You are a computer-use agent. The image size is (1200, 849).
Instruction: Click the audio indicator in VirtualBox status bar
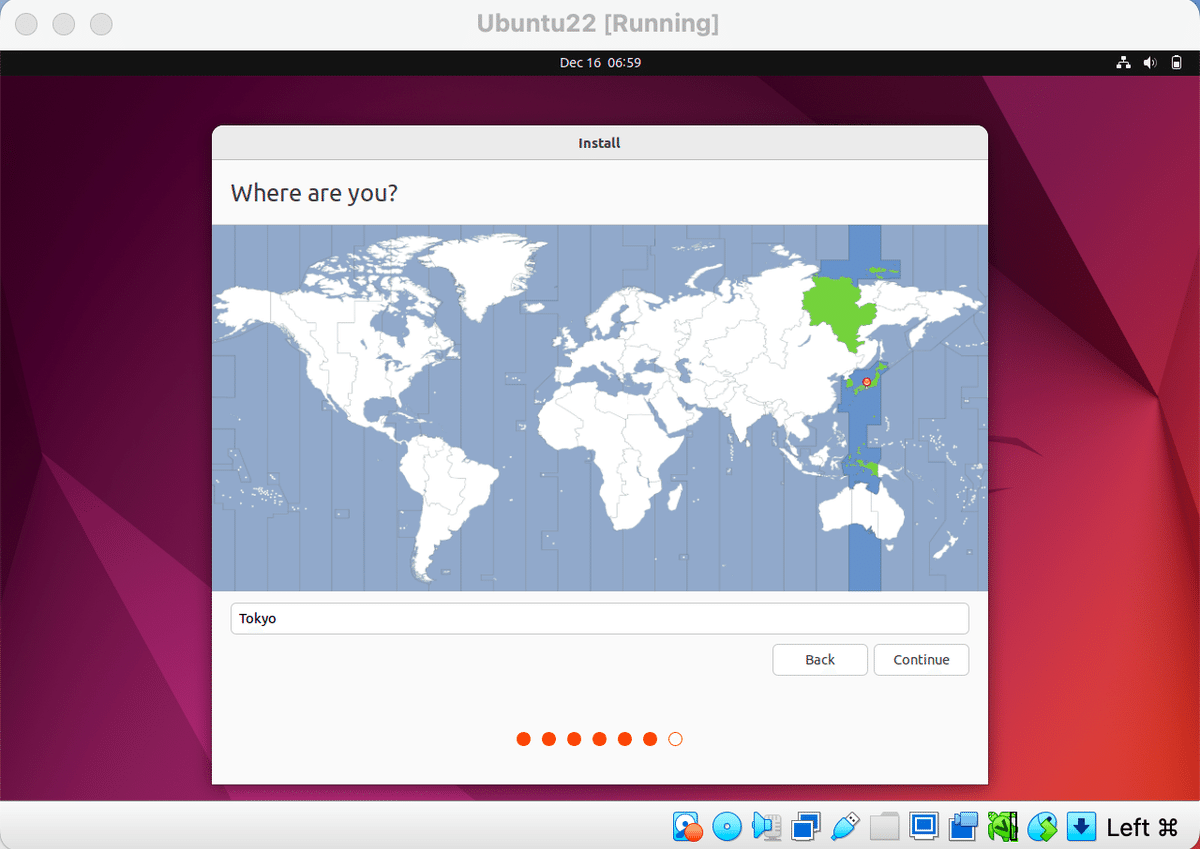766,827
